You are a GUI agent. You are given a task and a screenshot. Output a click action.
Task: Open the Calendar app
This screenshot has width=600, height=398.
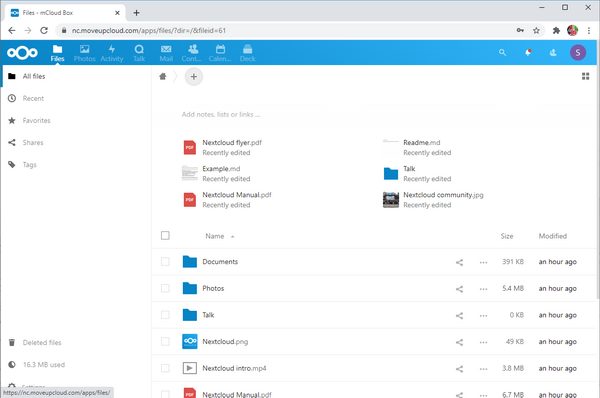point(220,53)
